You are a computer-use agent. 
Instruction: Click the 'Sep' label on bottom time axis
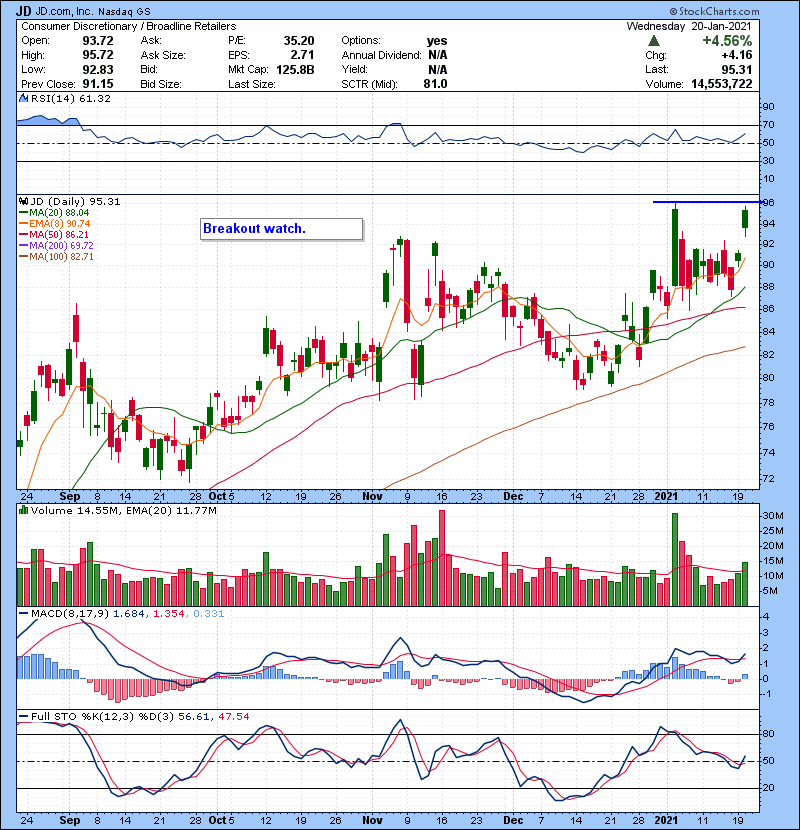69,820
